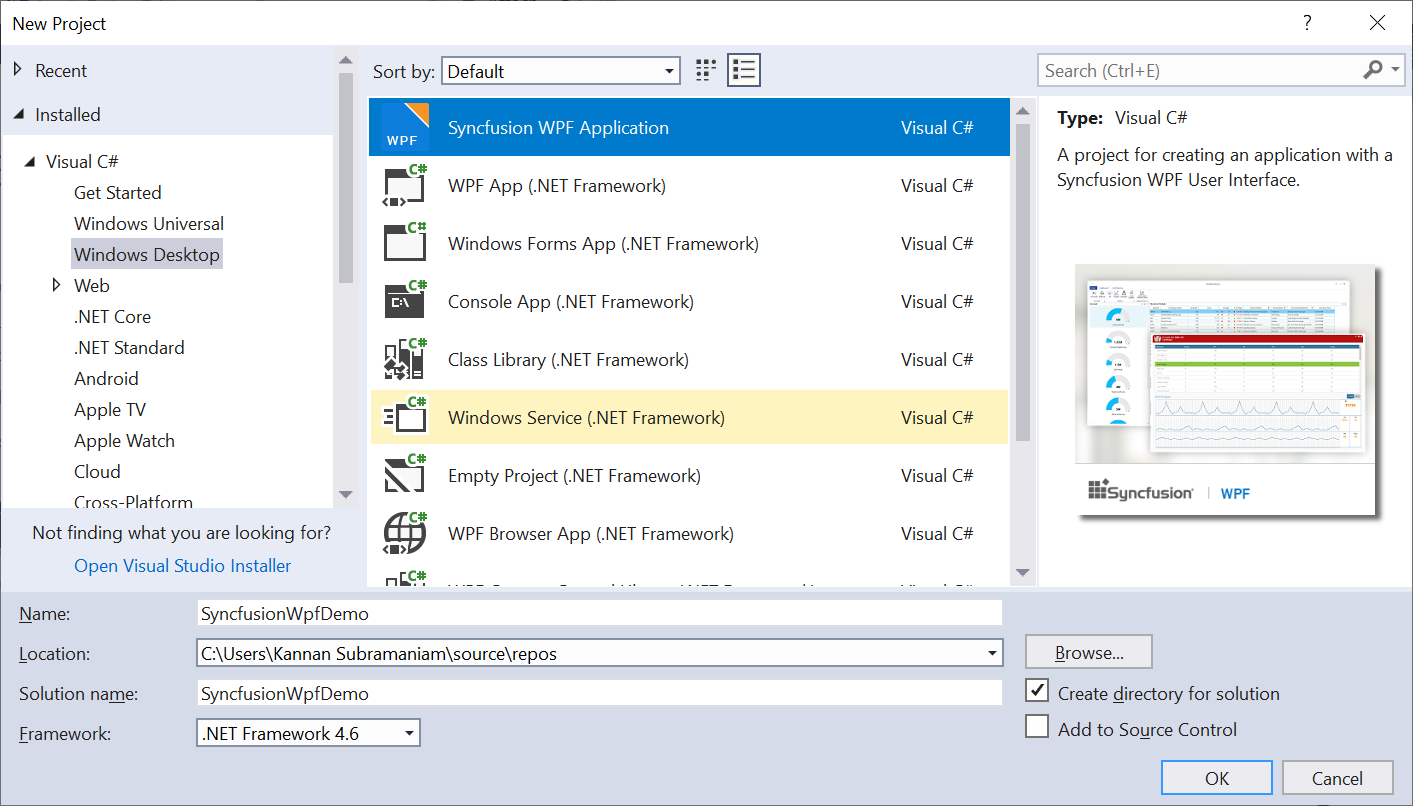The height and width of the screenshot is (806, 1413).
Task: Select Apple Watch category
Action: pos(124,440)
